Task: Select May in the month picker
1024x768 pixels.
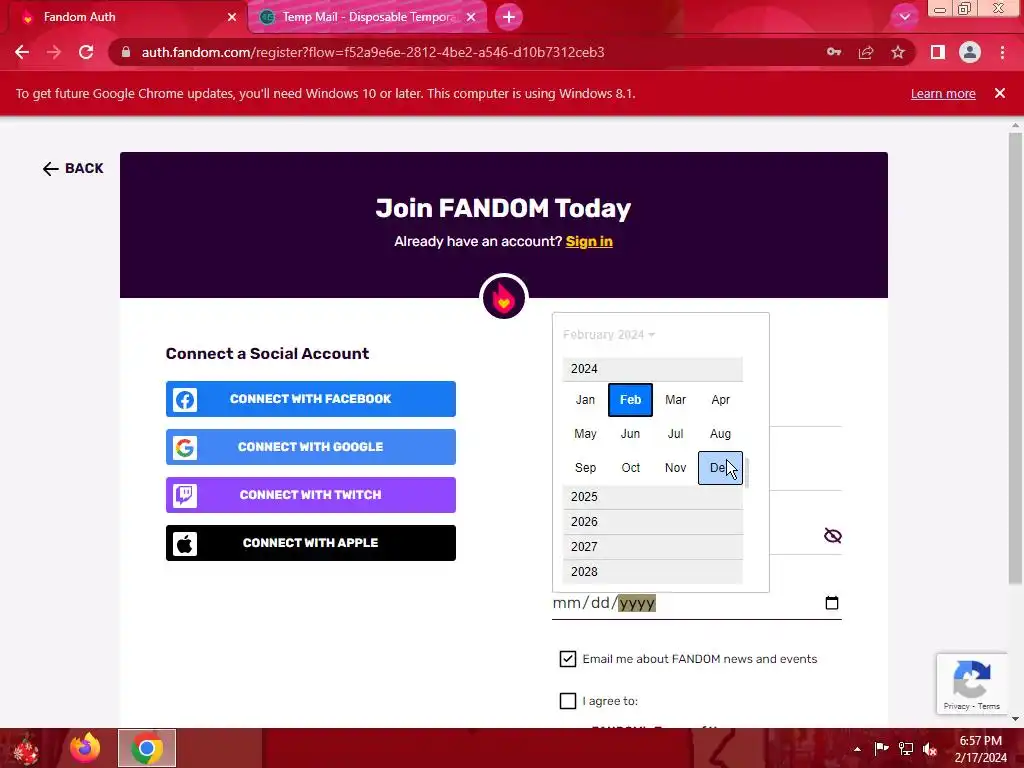Action: click(585, 434)
